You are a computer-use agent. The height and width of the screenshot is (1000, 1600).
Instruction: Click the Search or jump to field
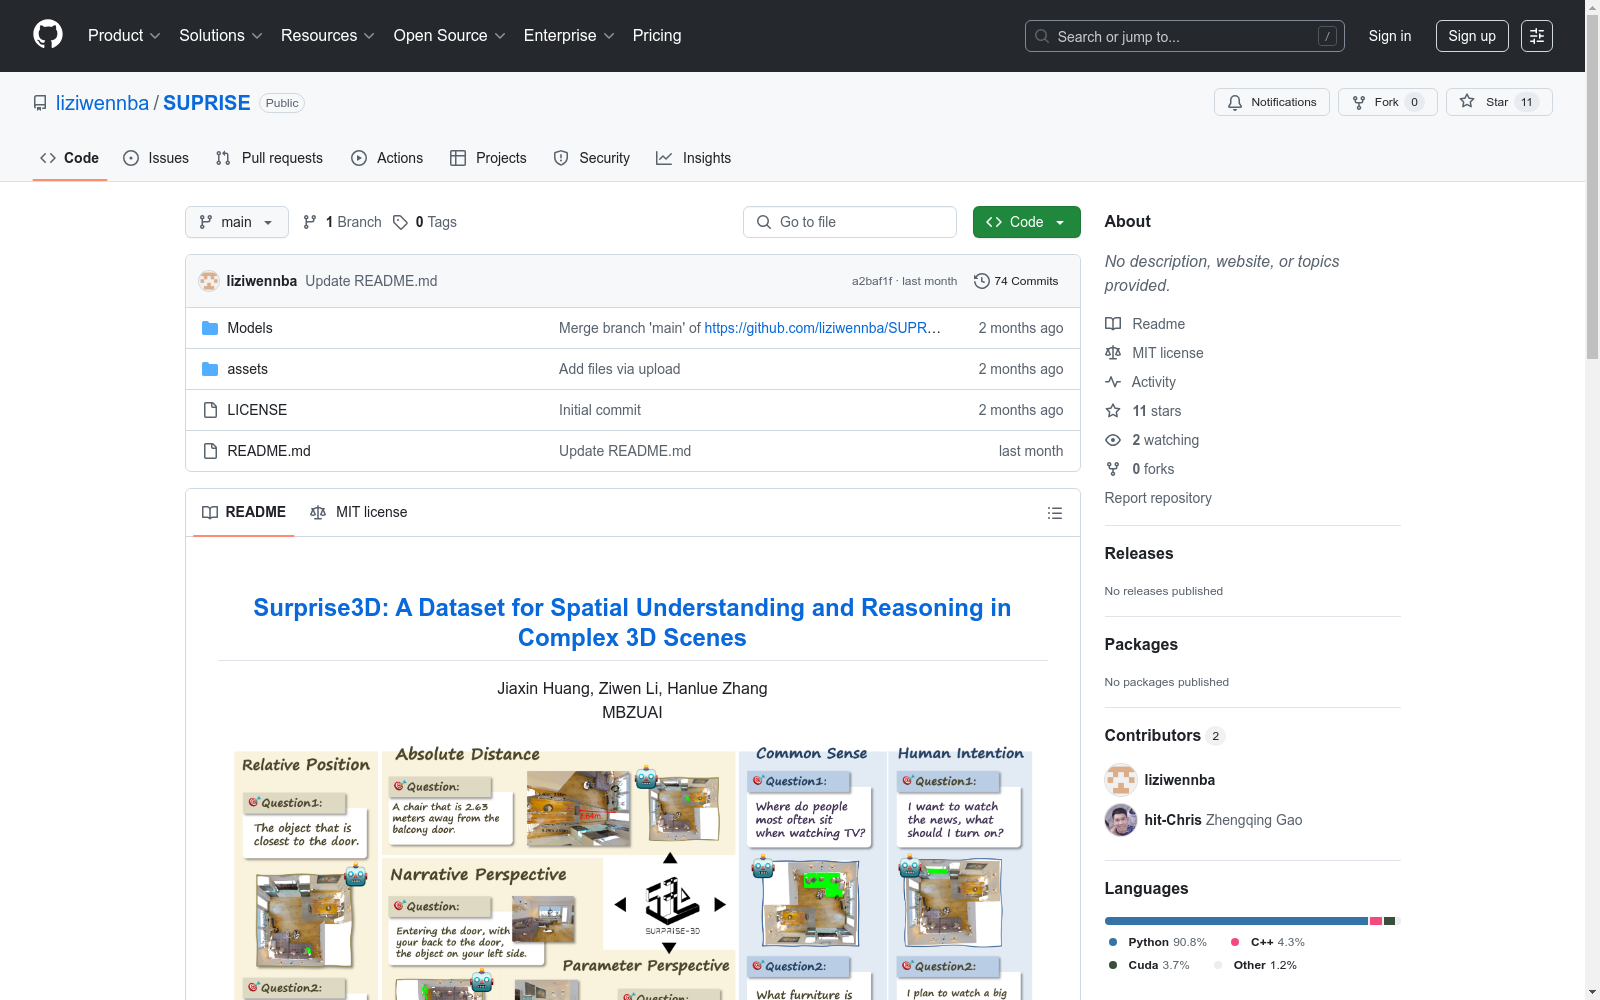point(1185,36)
